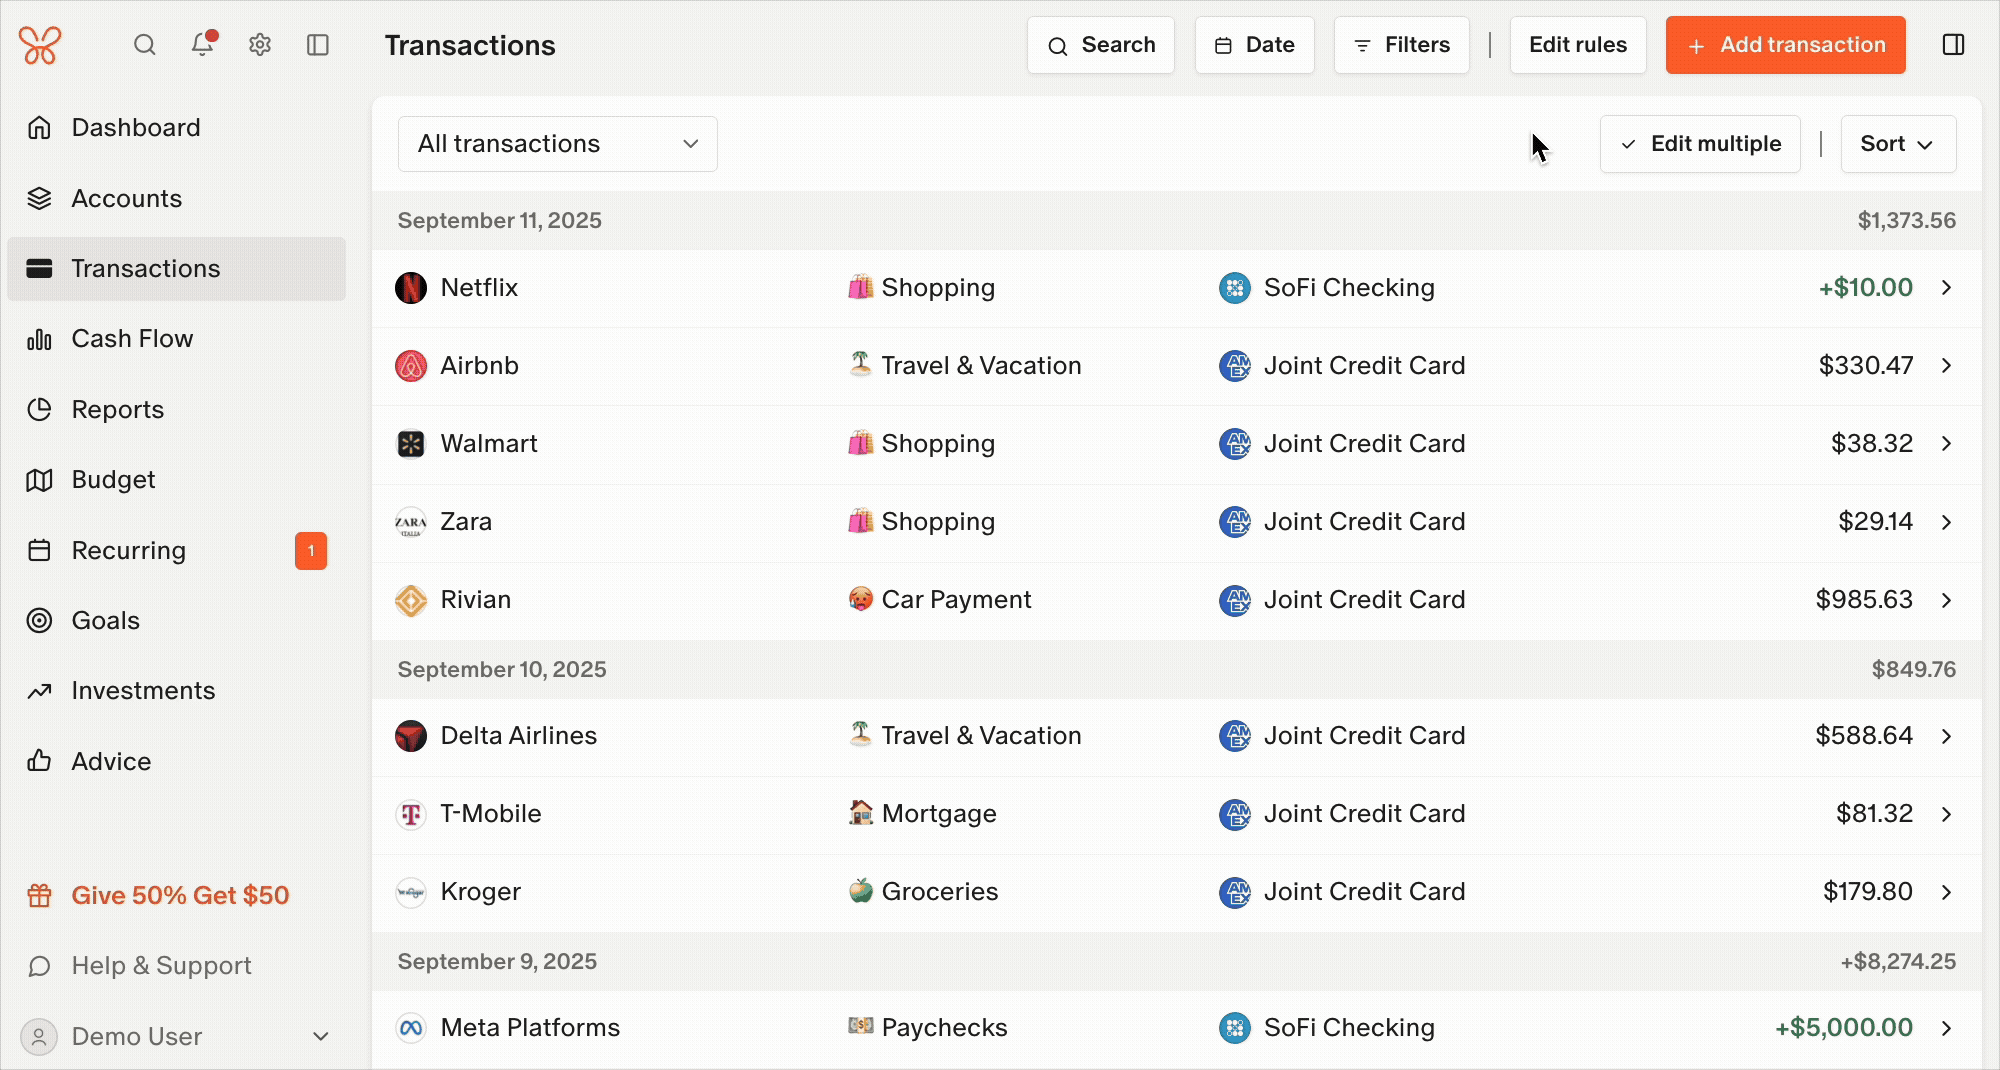Open settings using the gear icon
The height and width of the screenshot is (1070, 2000).
coord(259,44)
